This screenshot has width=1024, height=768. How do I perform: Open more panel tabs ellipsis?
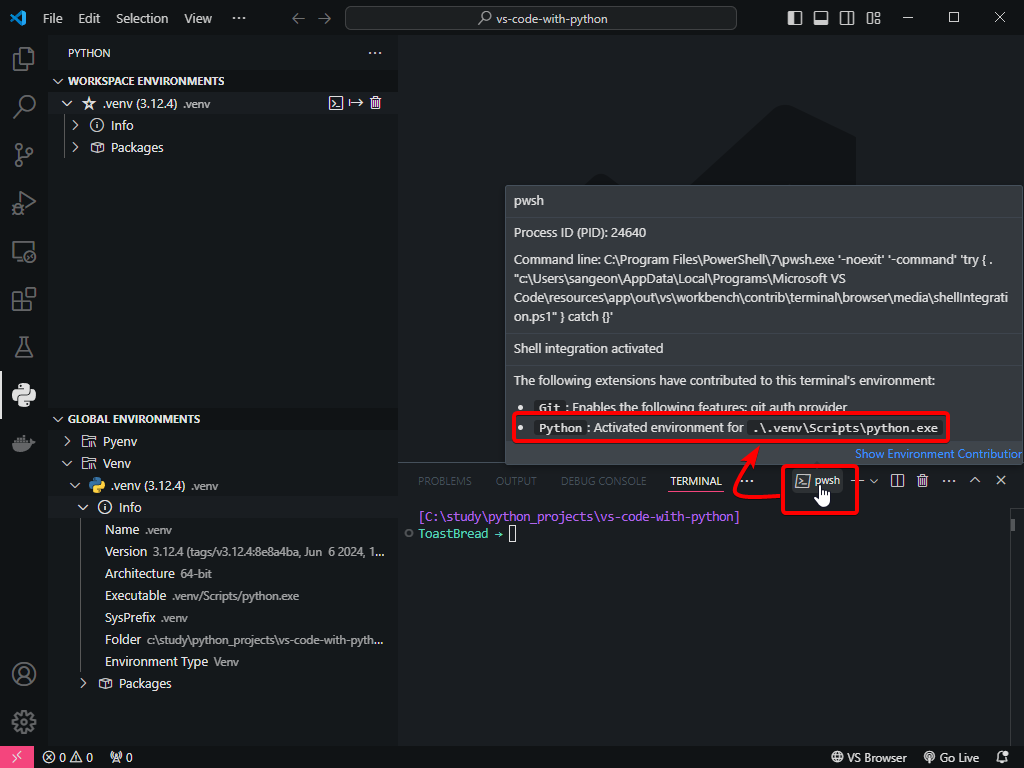tap(748, 481)
